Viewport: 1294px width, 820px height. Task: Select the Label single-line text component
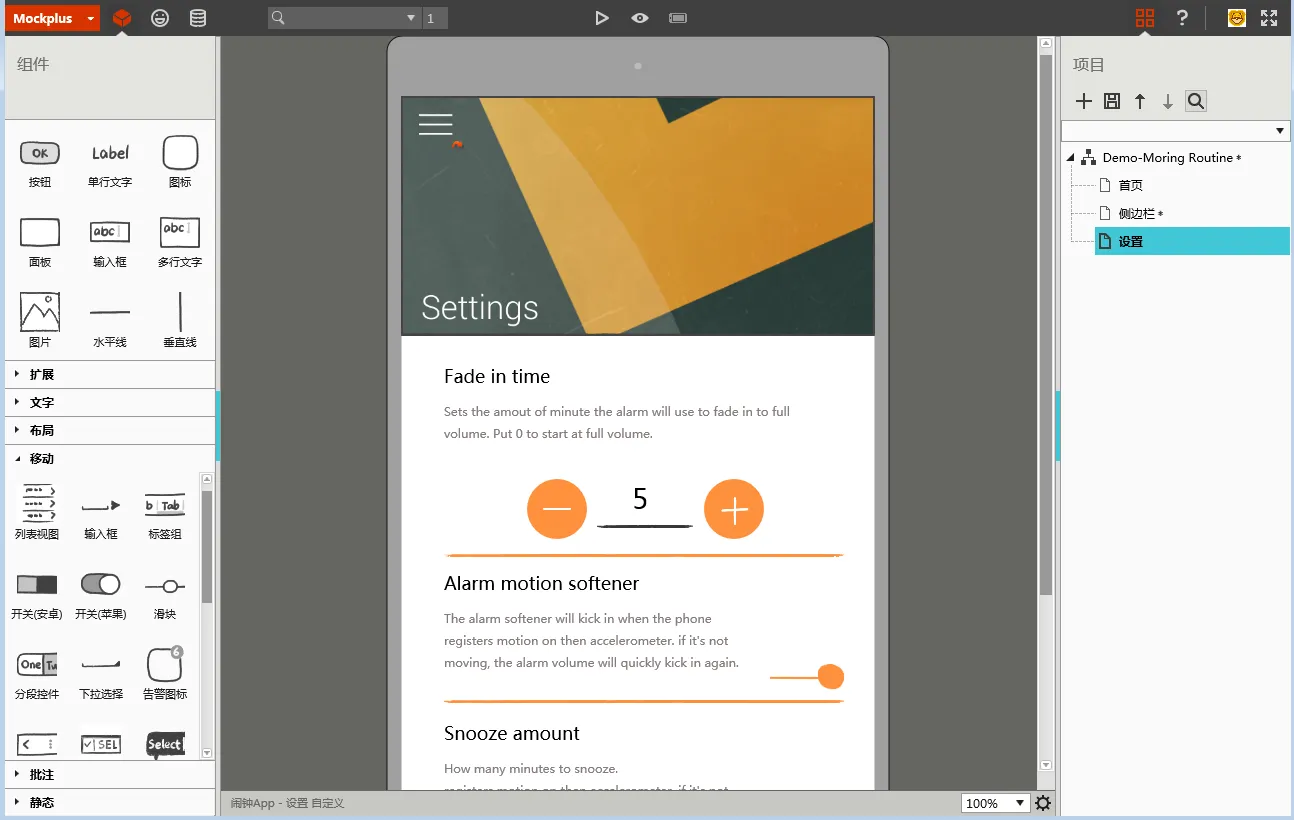tap(110, 163)
